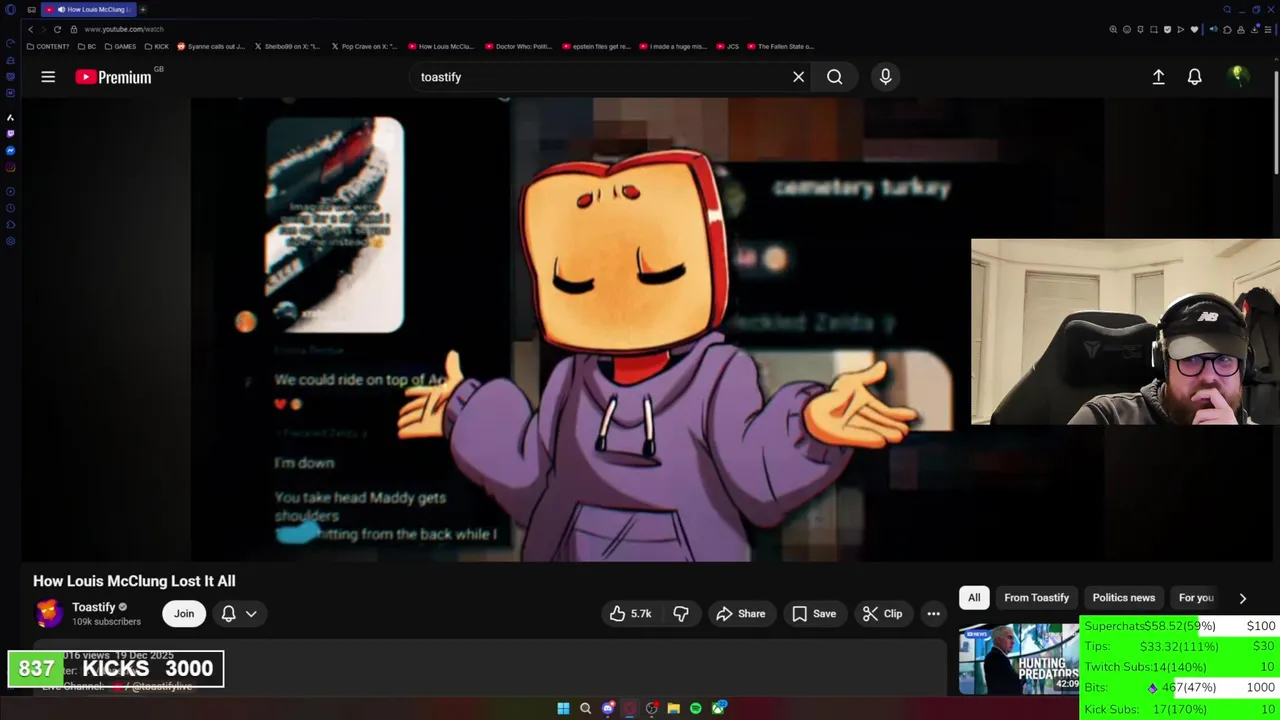
Task: Open the Syanne calls out bookmark
Action: click(x=211, y=46)
